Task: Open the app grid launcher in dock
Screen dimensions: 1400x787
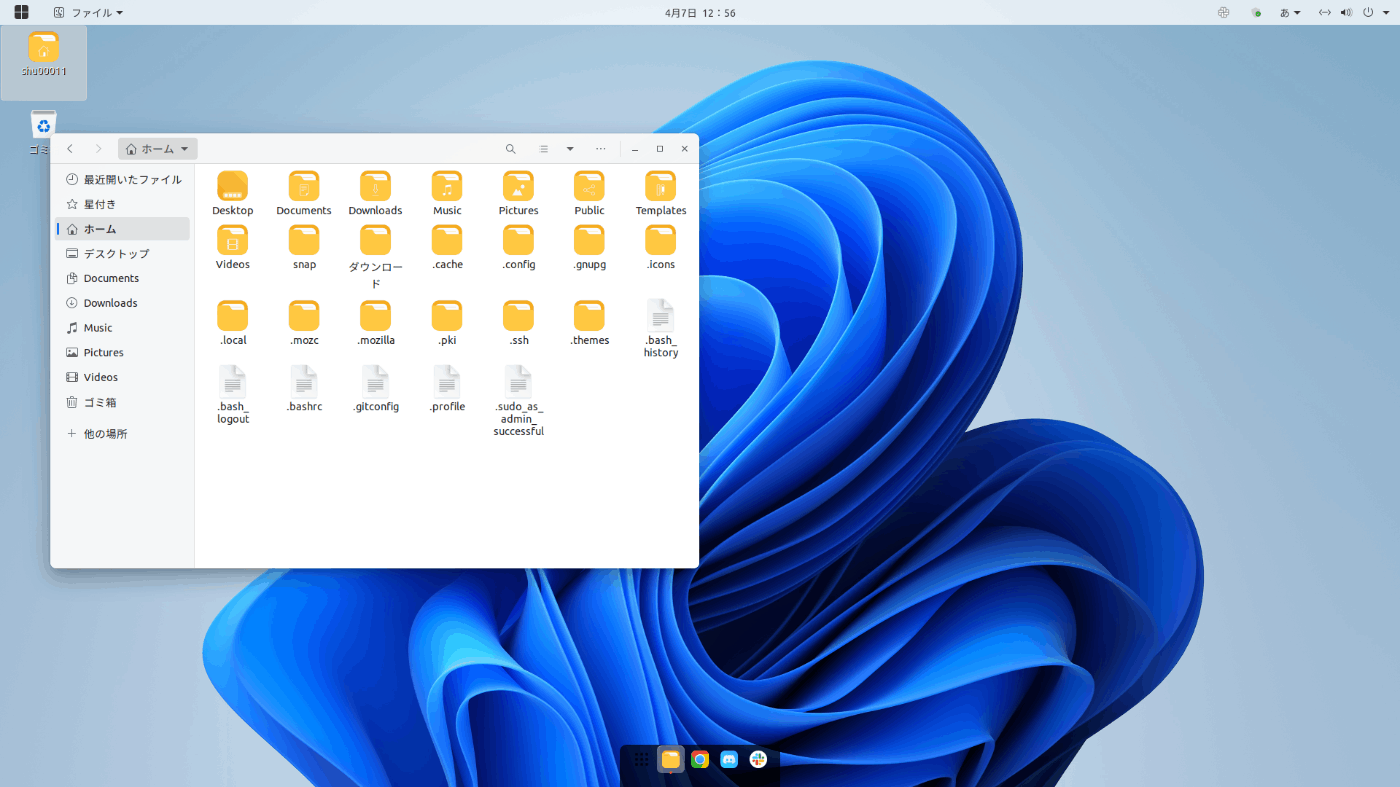Action: (641, 760)
